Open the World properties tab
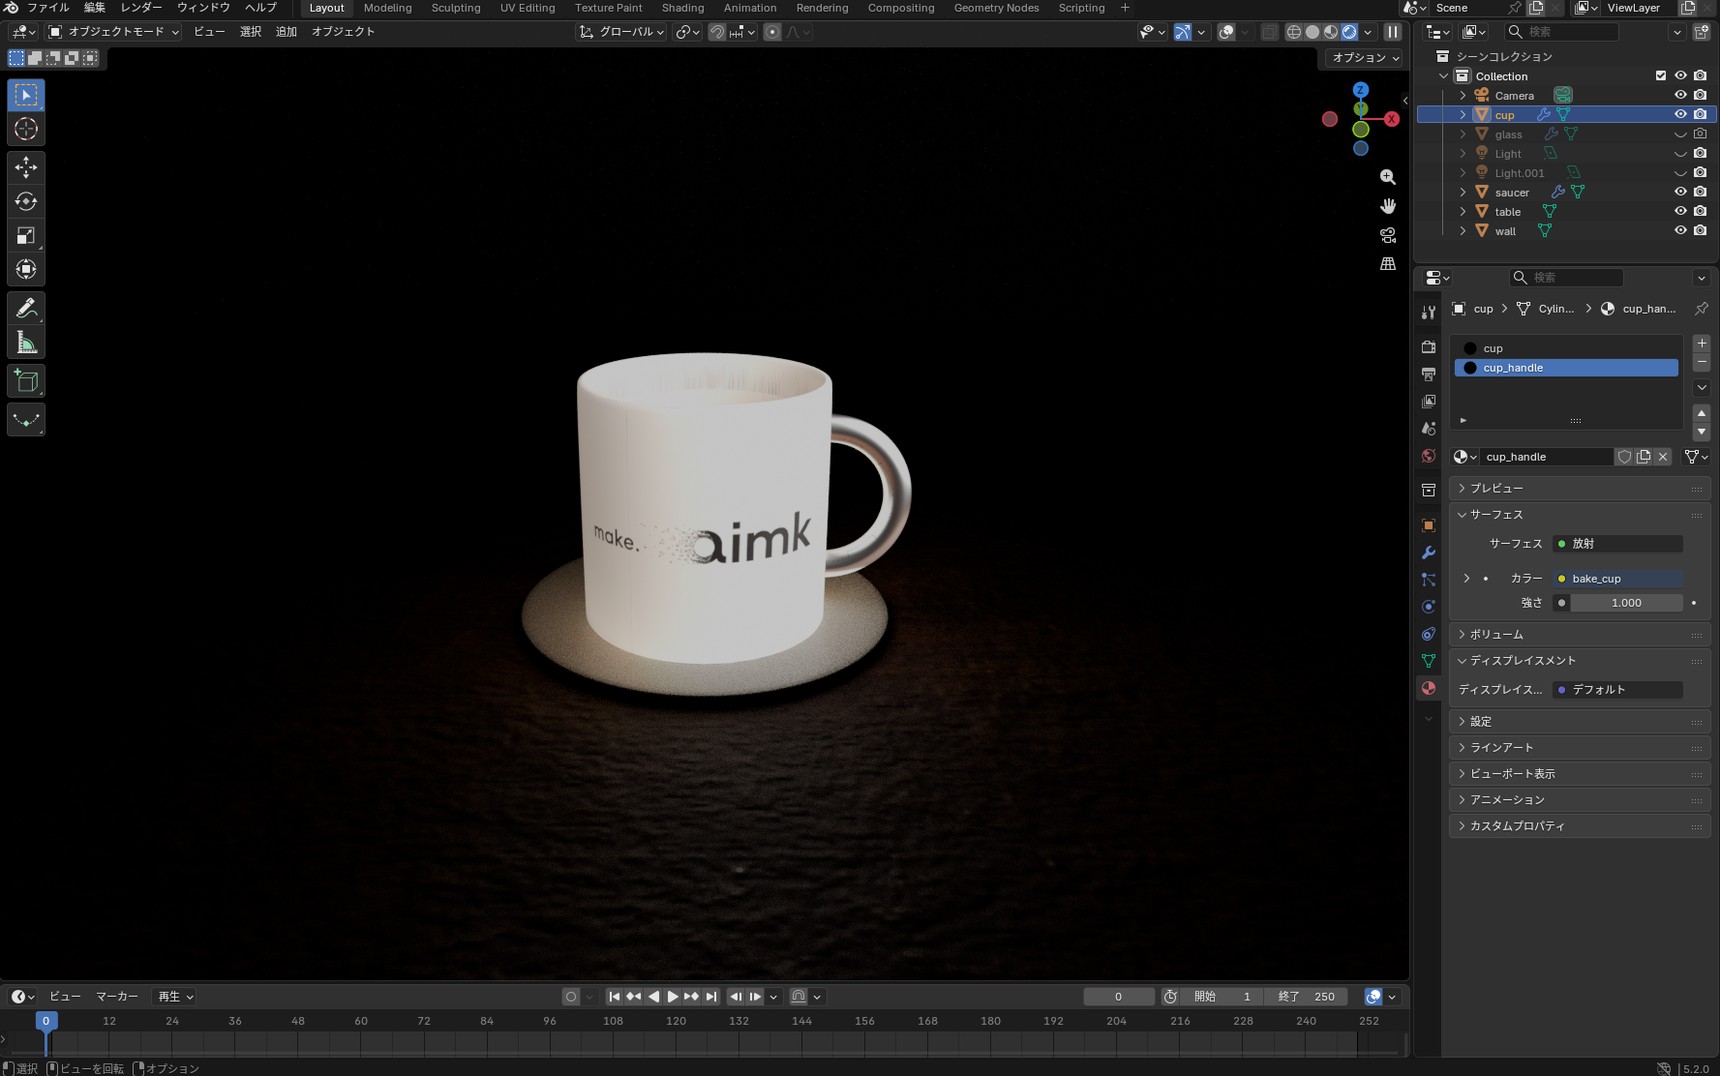The width and height of the screenshot is (1720, 1076). click(x=1428, y=456)
